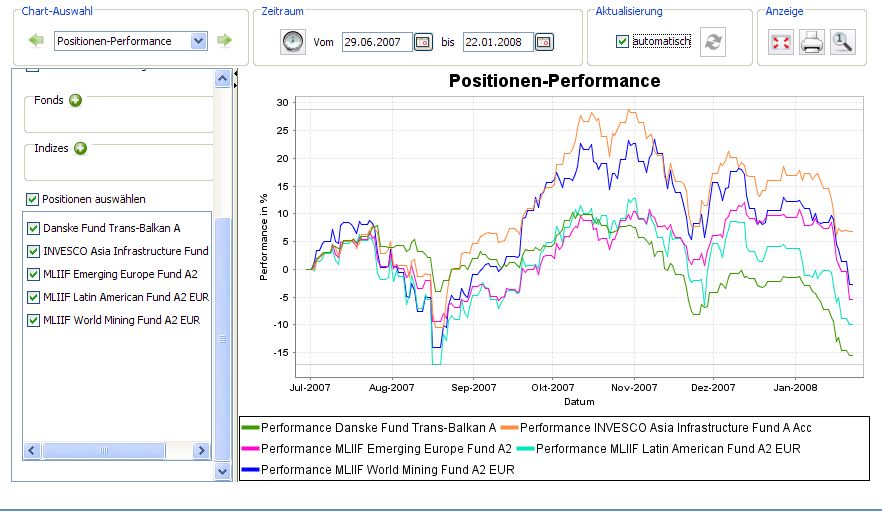882x512 pixels.
Task: Click positions list scroll left arrow
Action: pyautogui.click(x=32, y=451)
